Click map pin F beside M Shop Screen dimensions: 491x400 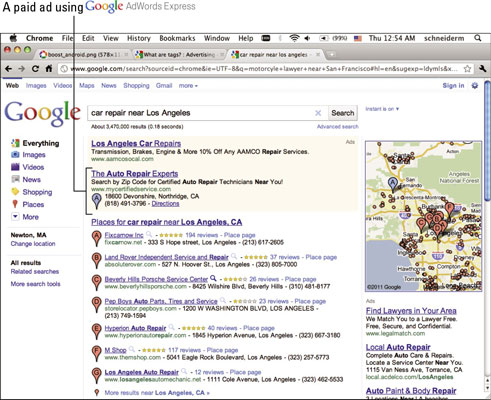[x=96, y=353]
